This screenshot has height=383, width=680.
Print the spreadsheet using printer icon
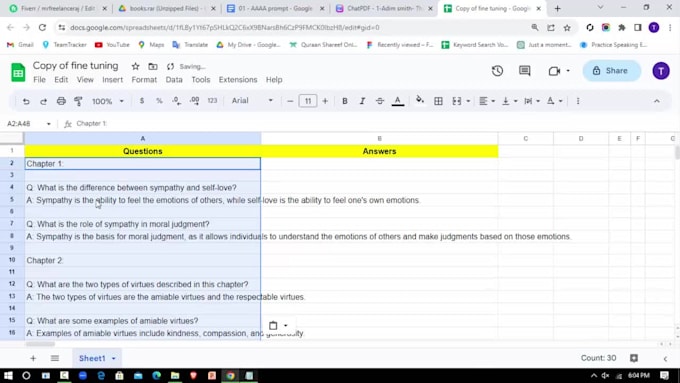point(61,101)
